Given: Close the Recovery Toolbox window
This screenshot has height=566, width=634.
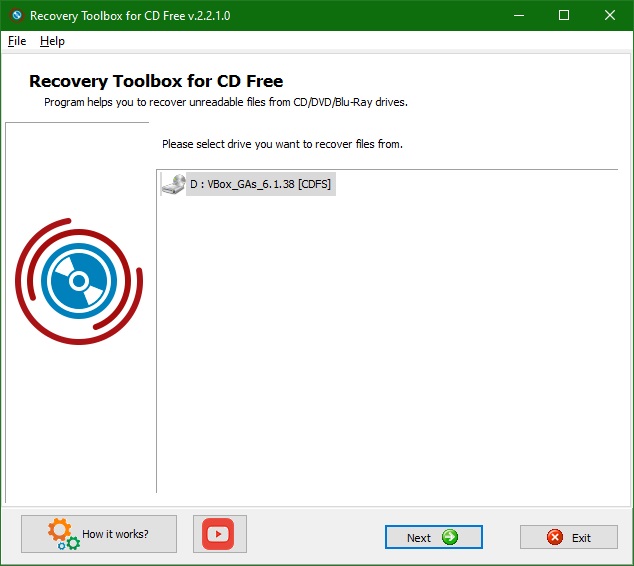Looking at the screenshot, I should tap(610, 16).
